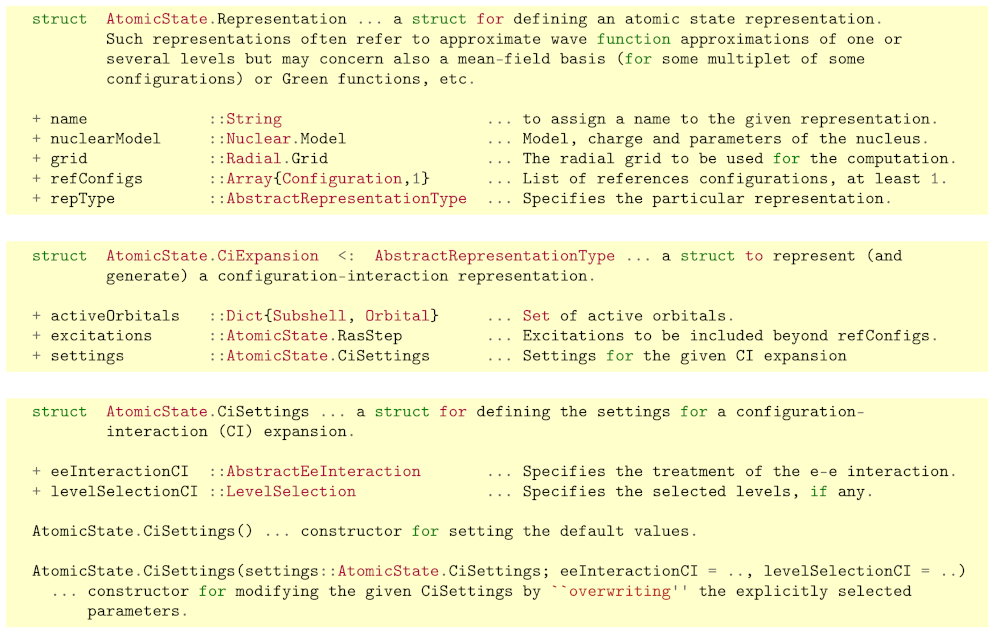Click the AtomicState.CiExpansion struct name
Screen dimensions: 996x634
(x=212, y=256)
